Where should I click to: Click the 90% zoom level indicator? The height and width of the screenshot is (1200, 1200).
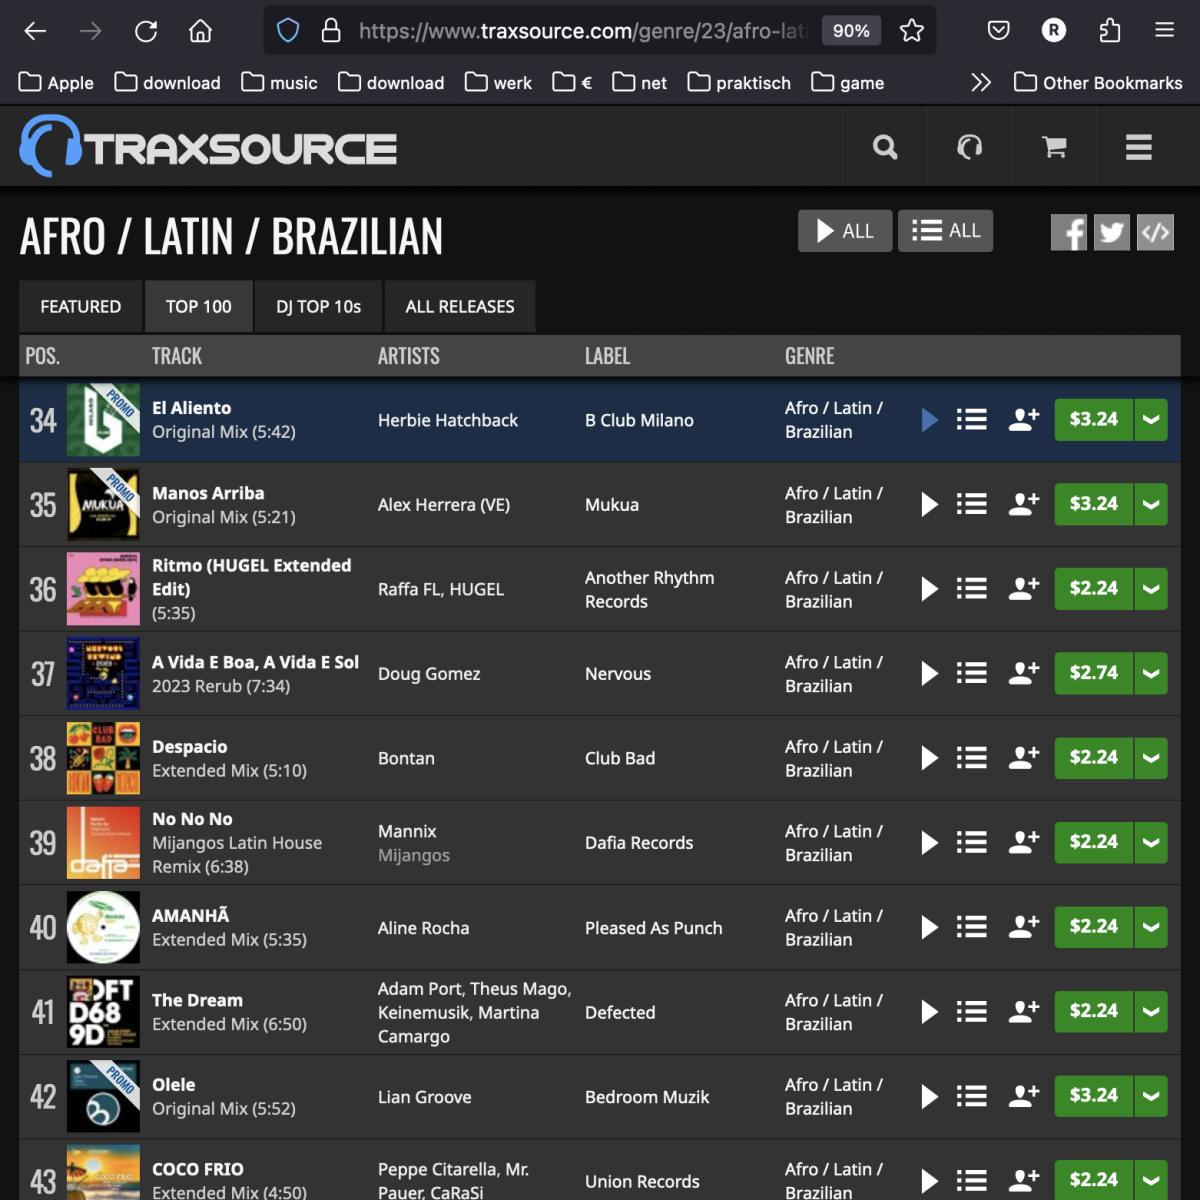coord(851,31)
